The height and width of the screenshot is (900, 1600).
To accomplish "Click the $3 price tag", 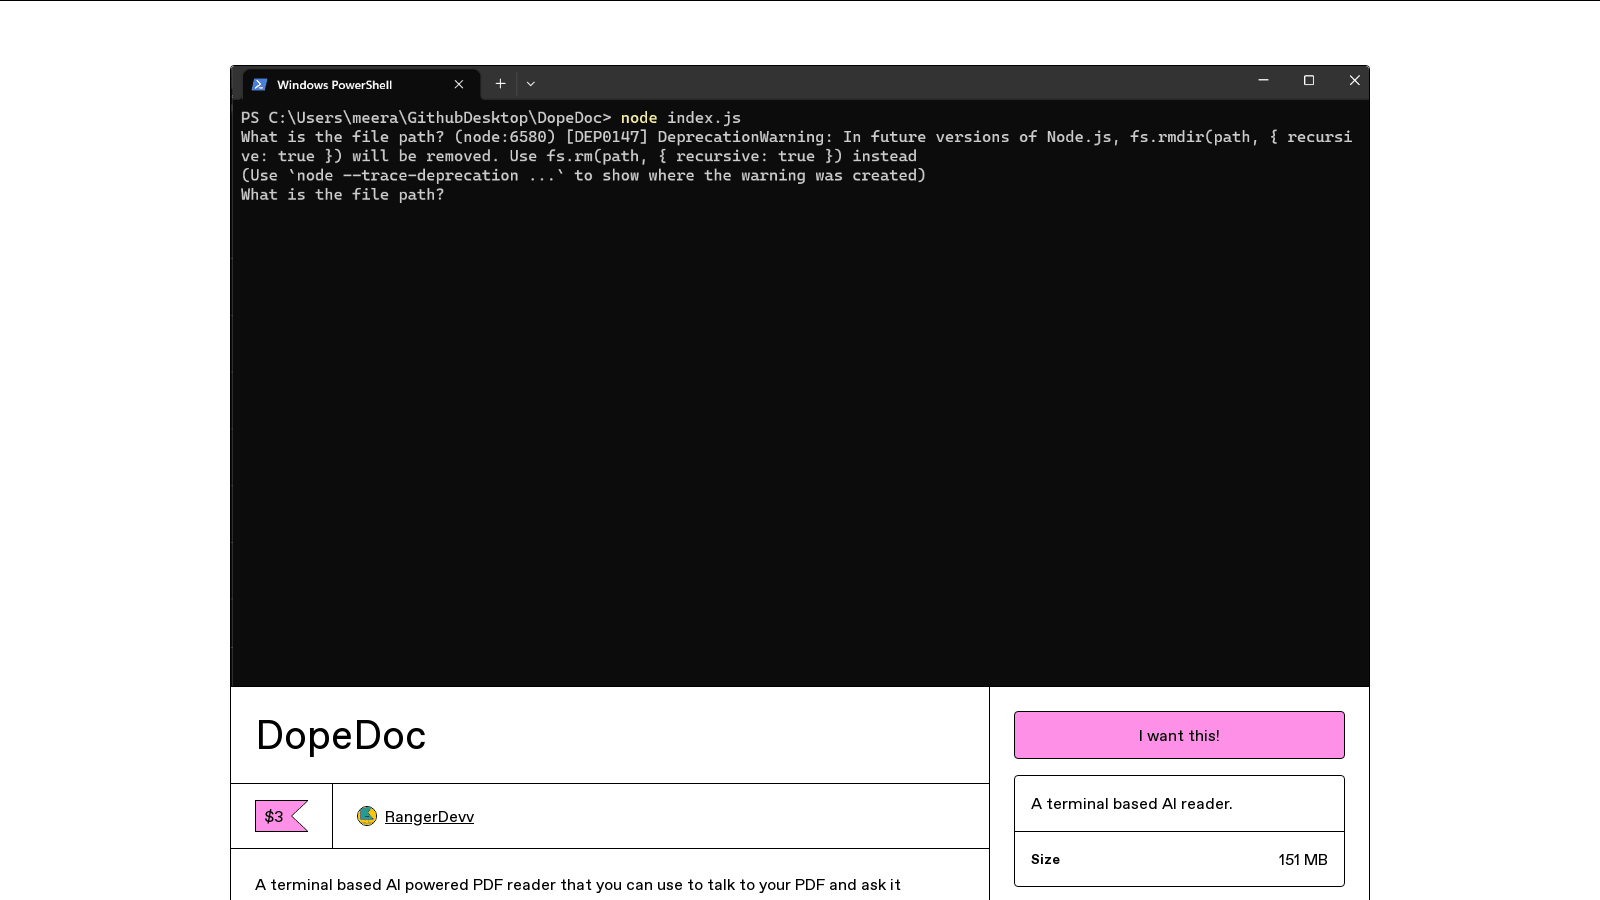I will tap(281, 816).
